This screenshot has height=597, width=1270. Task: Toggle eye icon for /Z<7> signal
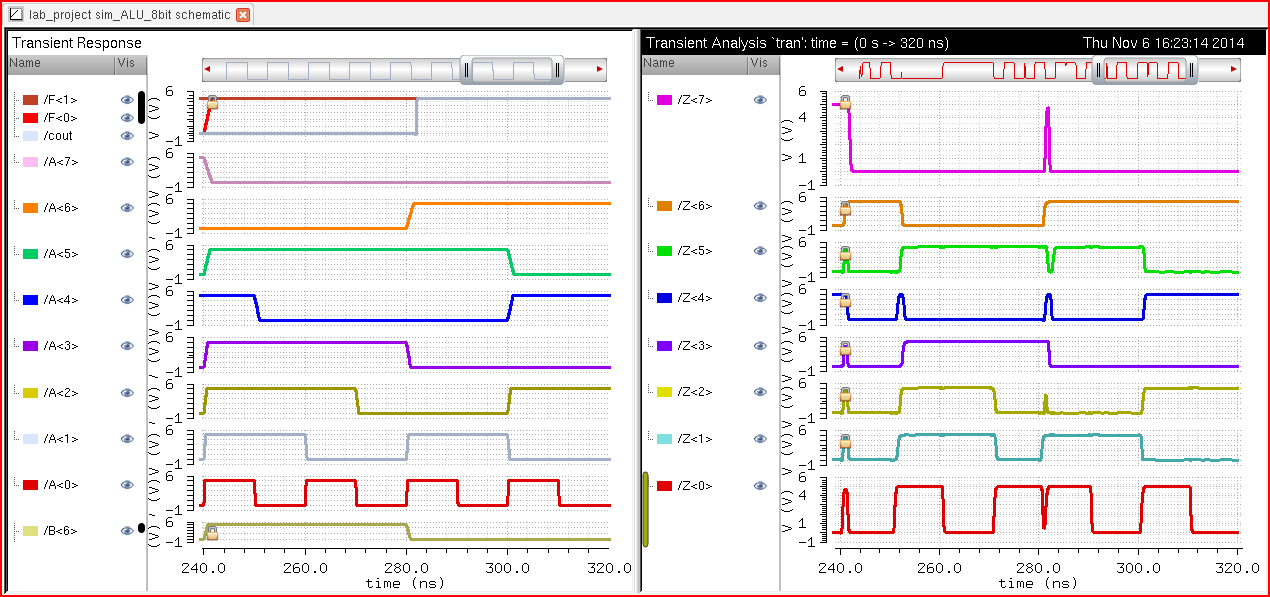click(x=760, y=100)
